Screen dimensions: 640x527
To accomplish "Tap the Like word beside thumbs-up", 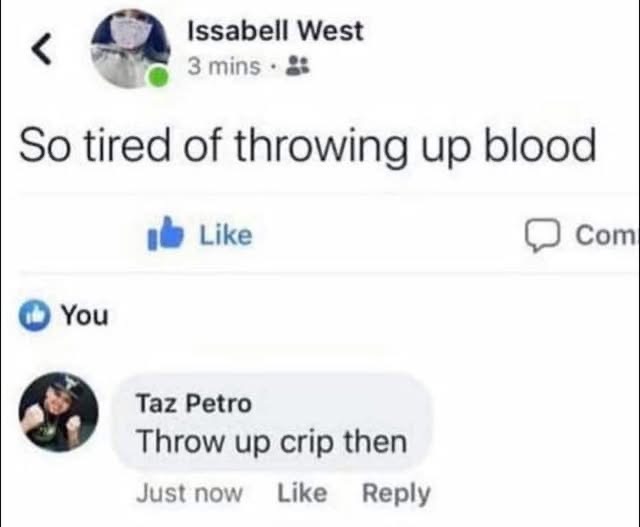I will (226, 235).
